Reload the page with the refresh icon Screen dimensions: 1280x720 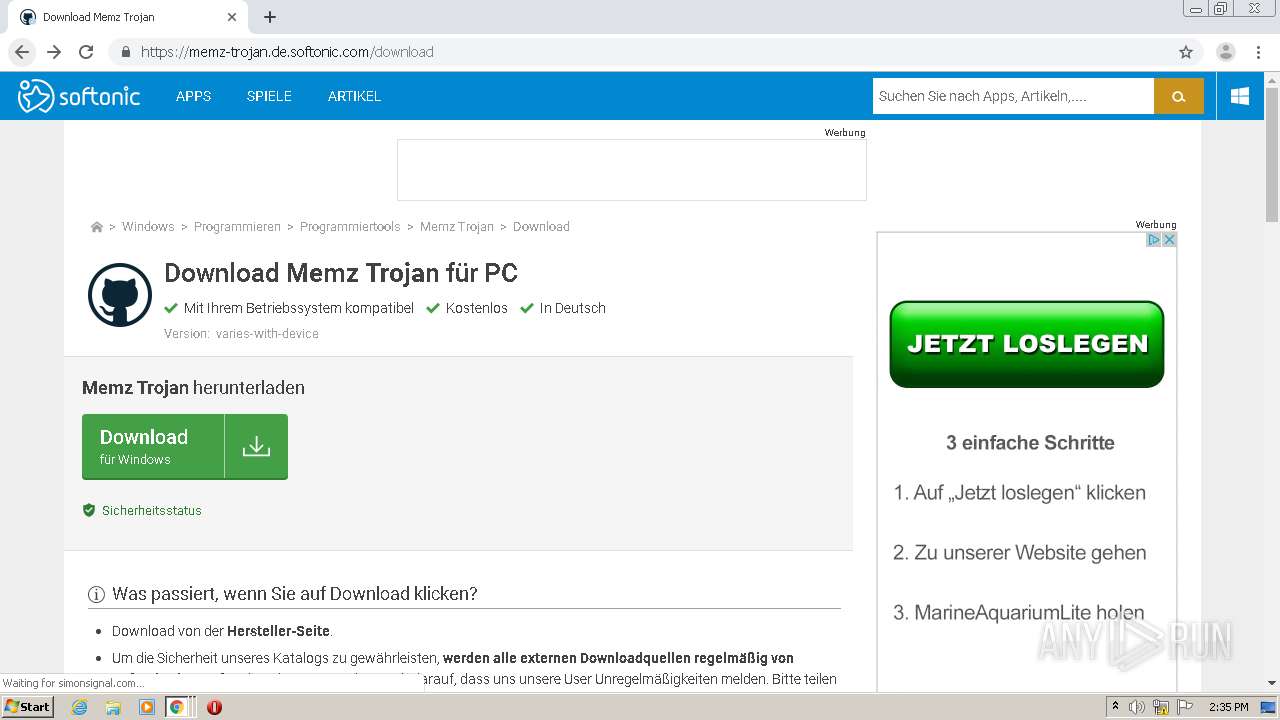(x=86, y=52)
